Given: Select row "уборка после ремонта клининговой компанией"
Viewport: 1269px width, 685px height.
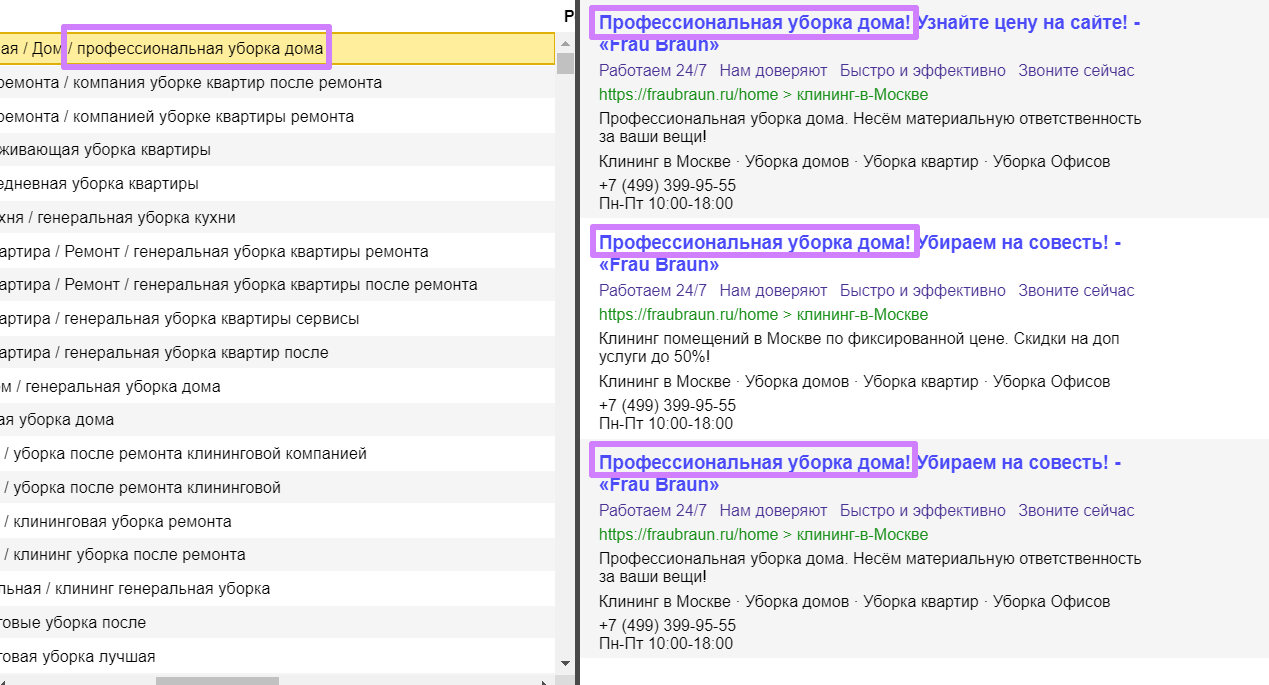Looking at the screenshot, I should (x=277, y=453).
